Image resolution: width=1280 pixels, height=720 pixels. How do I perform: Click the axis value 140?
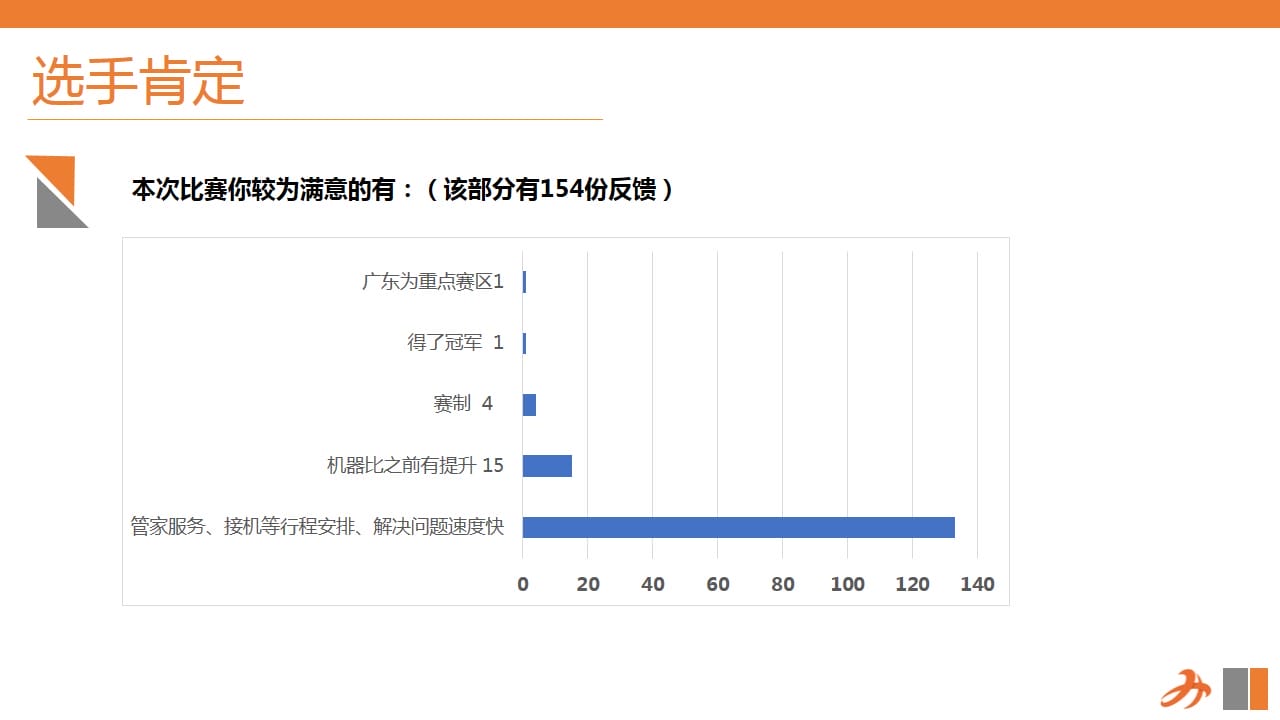click(x=978, y=584)
